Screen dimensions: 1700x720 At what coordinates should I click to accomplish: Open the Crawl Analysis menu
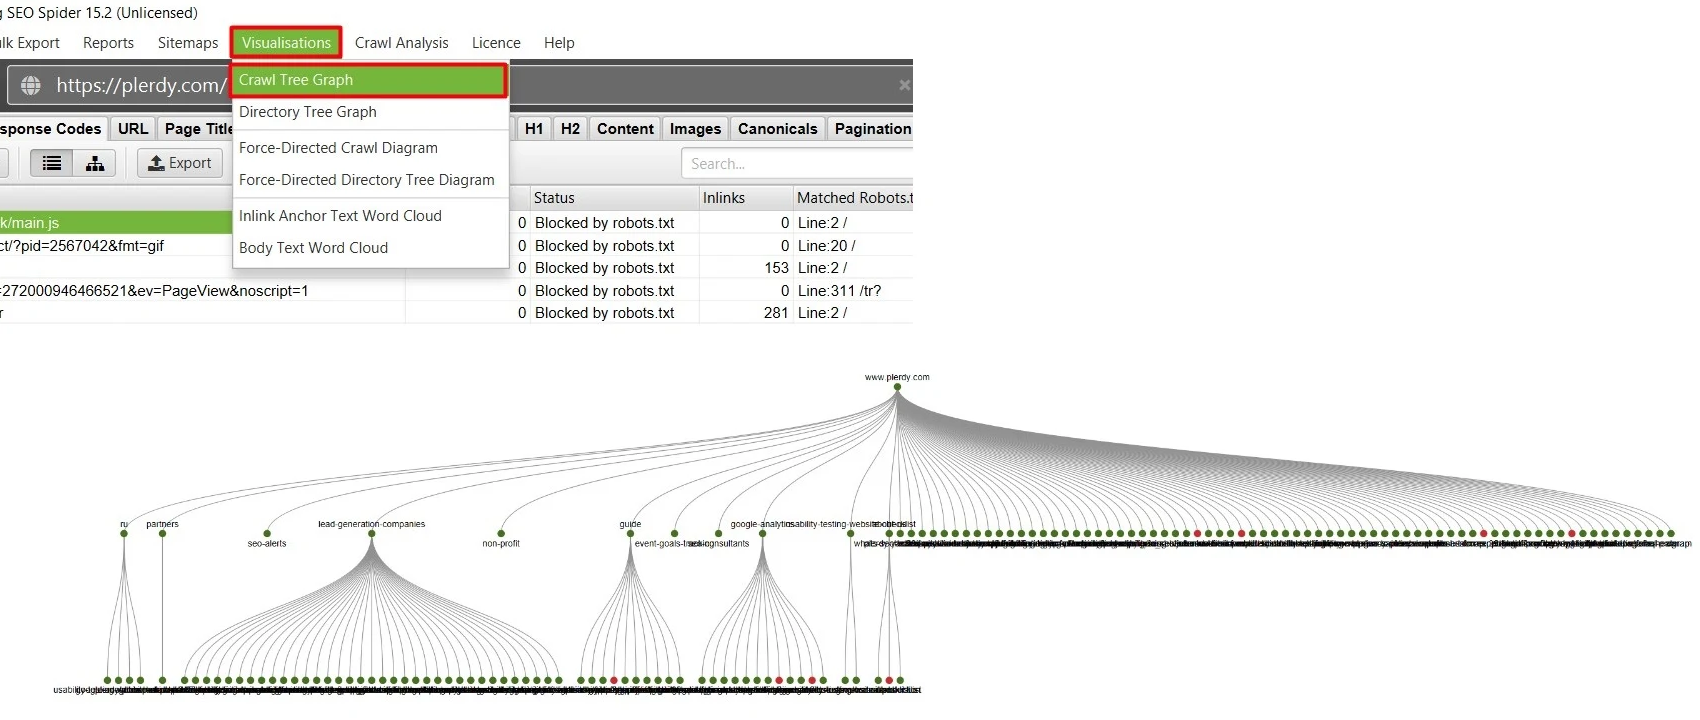click(401, 43)
